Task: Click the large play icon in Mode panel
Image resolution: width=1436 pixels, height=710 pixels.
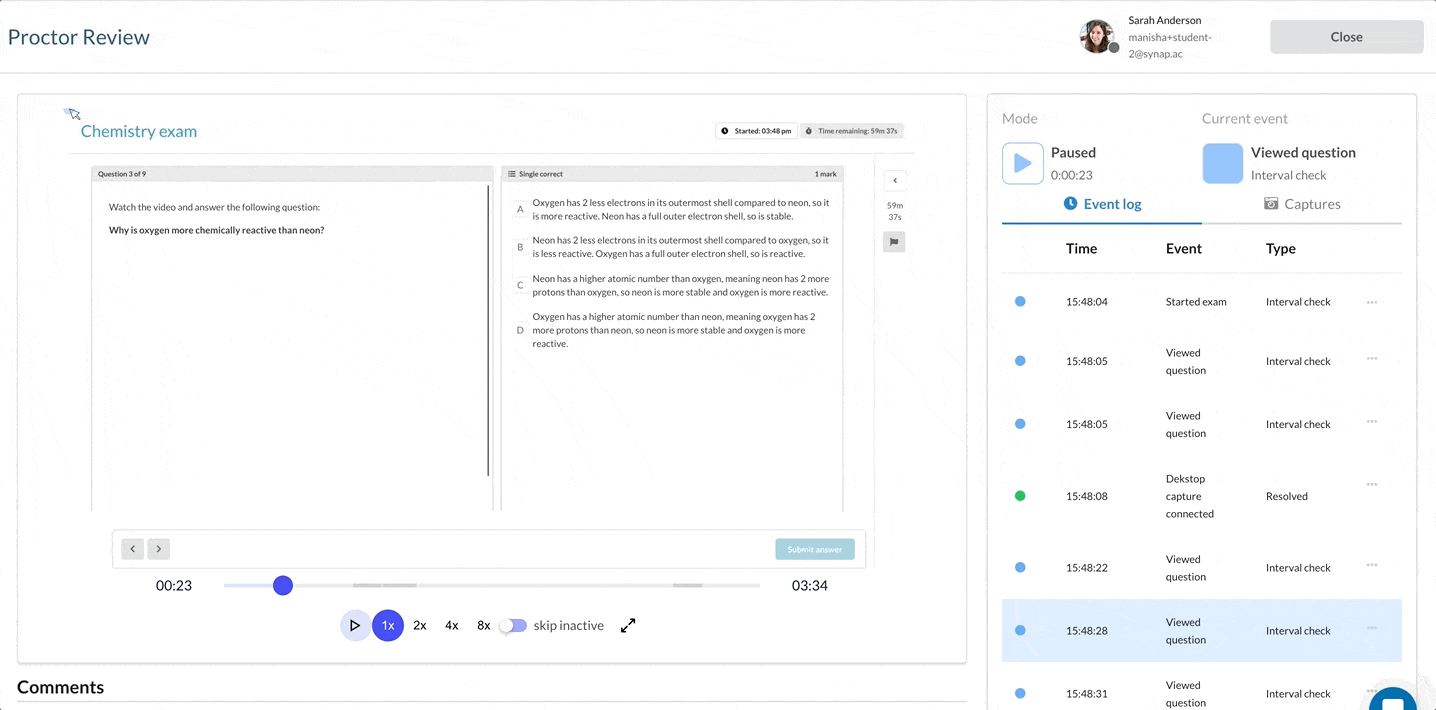Action: click(x=1022, y=163)
